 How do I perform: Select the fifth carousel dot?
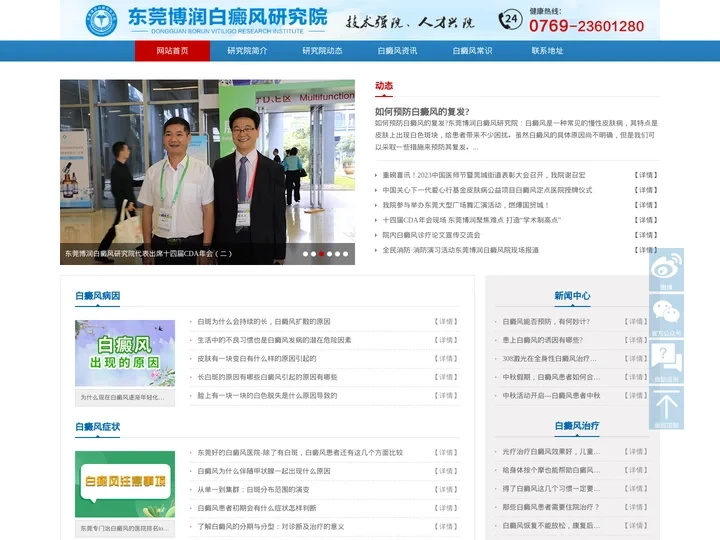tap(338, 254)
